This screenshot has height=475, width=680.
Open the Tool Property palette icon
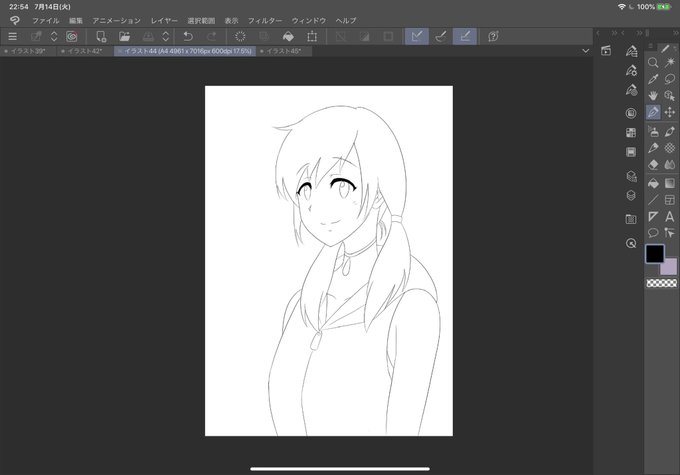631,70
